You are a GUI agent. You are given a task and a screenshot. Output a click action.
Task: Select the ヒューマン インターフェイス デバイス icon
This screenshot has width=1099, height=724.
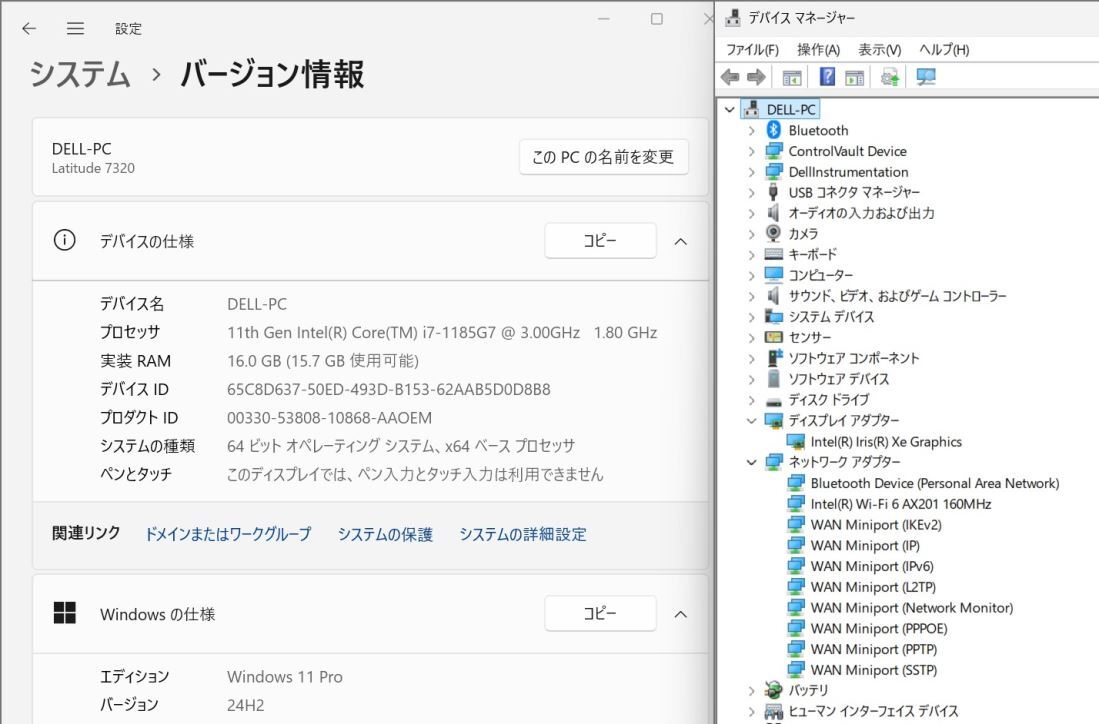point(774,711)
